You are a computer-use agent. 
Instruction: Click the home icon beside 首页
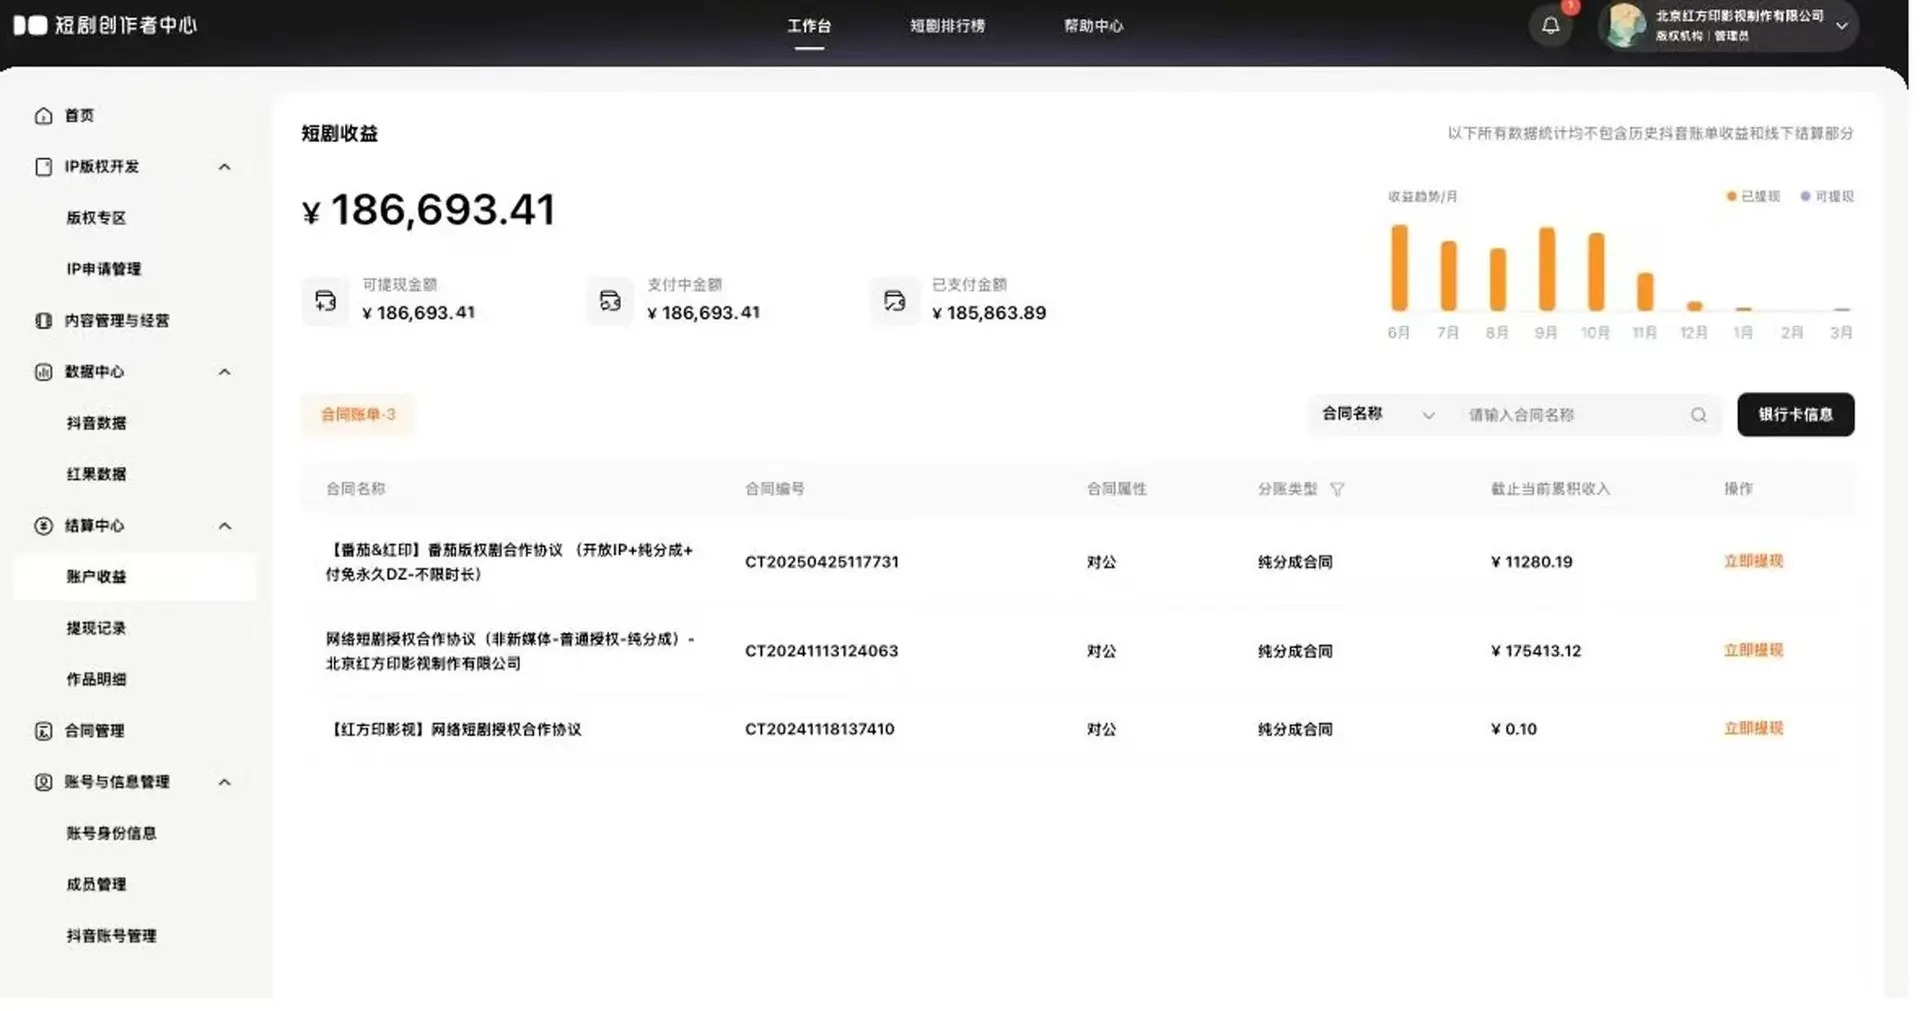coord(43,116)
